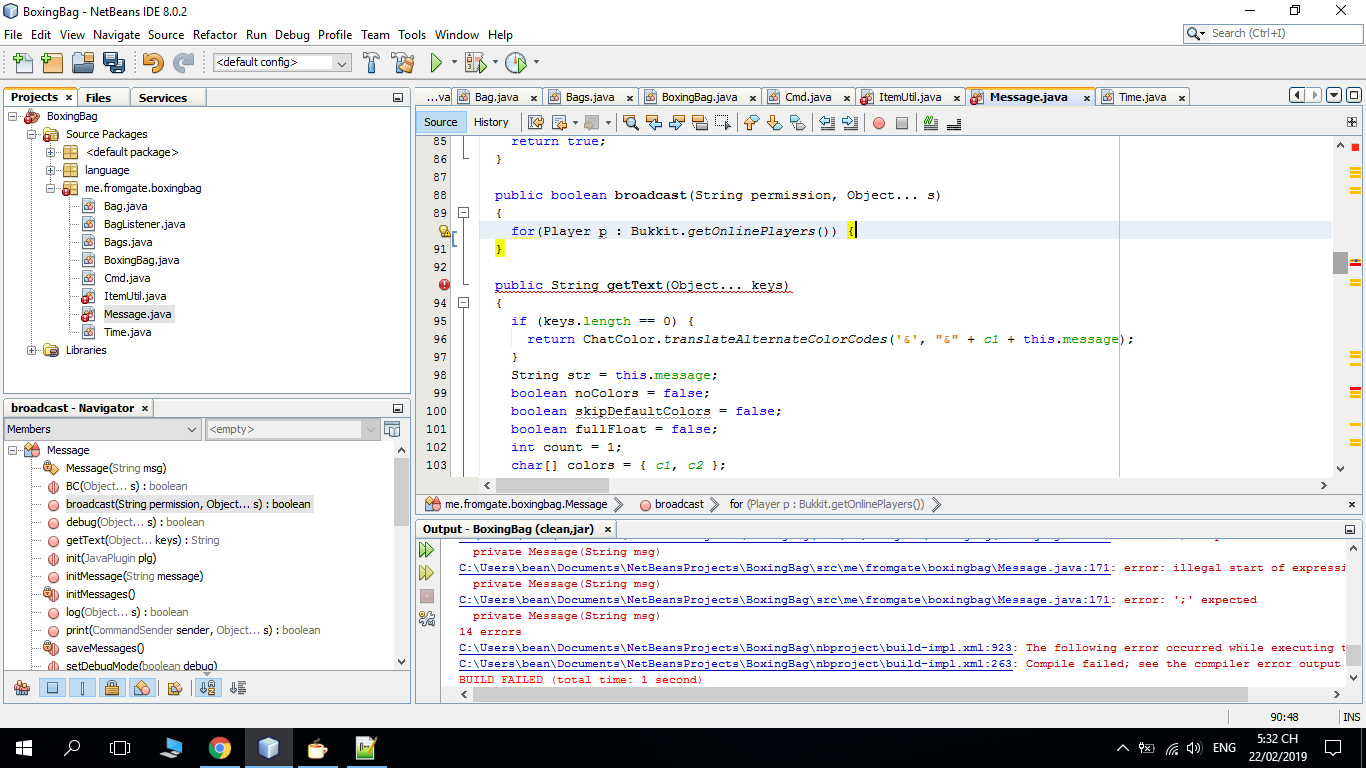Screen dimensions: 1366x768
Task: Run the project with green play icon
Action: point(436,62)
